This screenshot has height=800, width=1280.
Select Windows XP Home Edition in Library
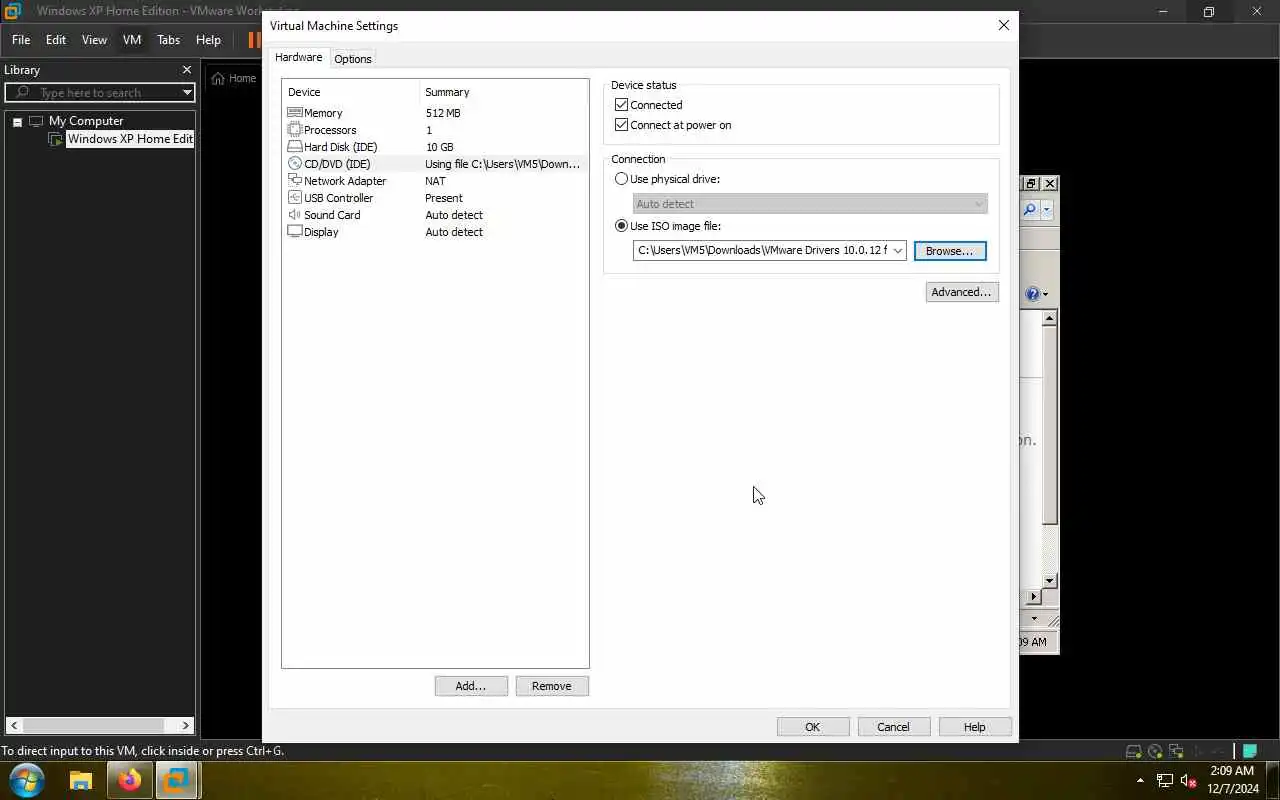(130, 139)
